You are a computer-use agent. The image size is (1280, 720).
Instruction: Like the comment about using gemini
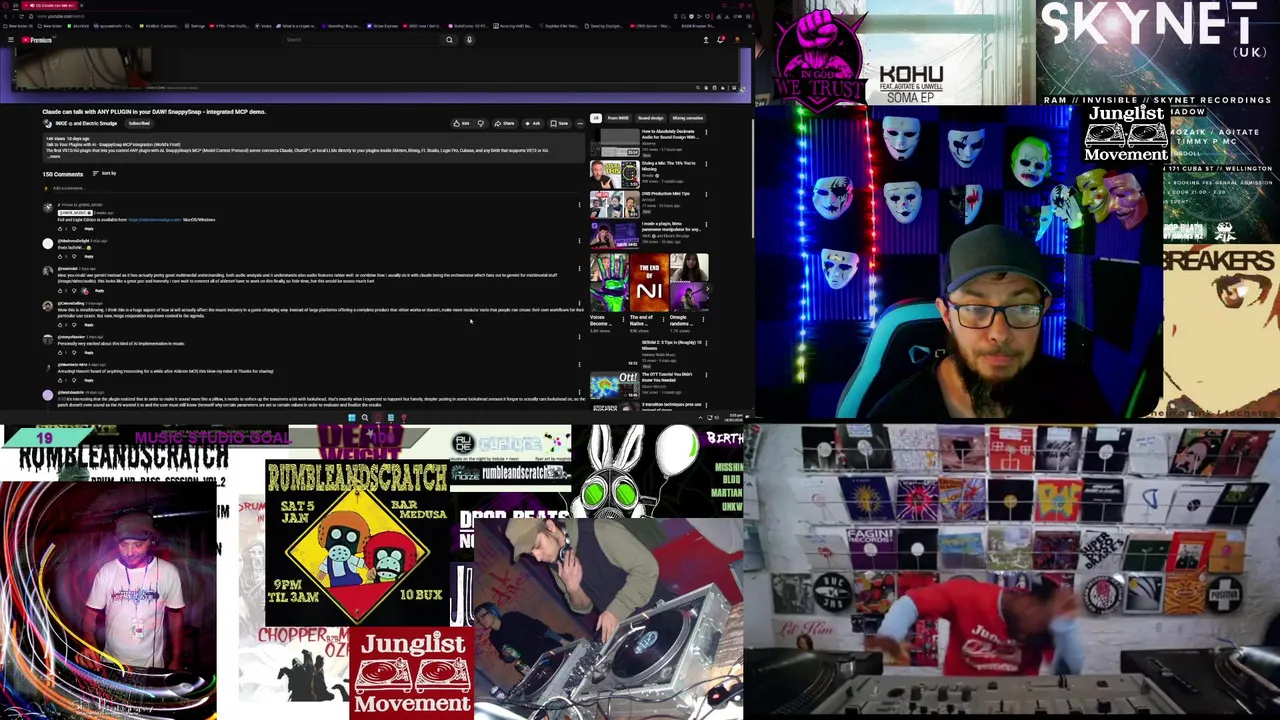[60, 291]
